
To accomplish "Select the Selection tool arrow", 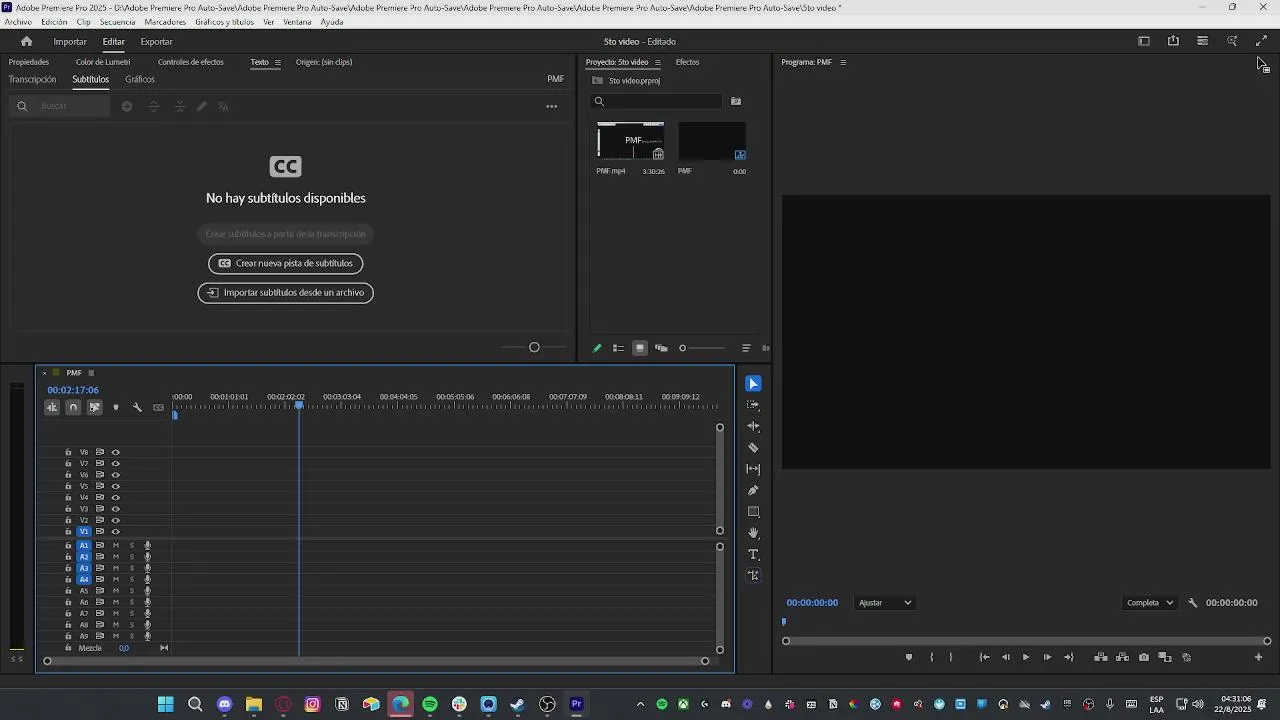I will (753, 384).
